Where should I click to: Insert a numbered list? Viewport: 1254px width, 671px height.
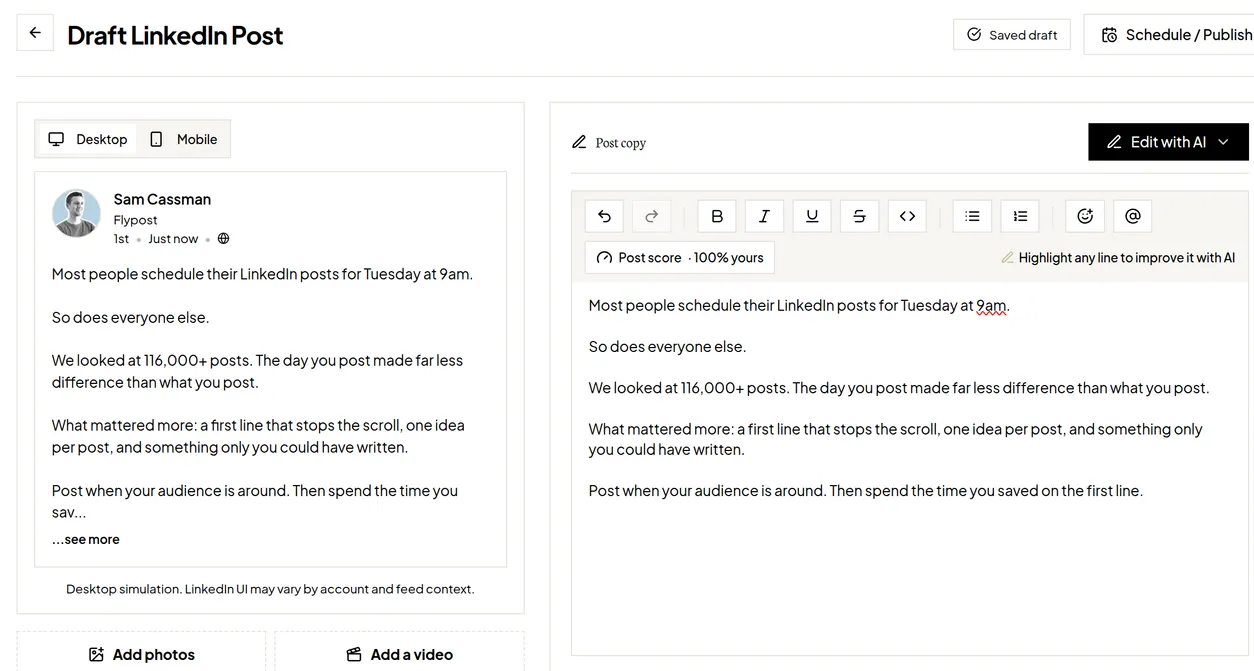click(1020, 216)
